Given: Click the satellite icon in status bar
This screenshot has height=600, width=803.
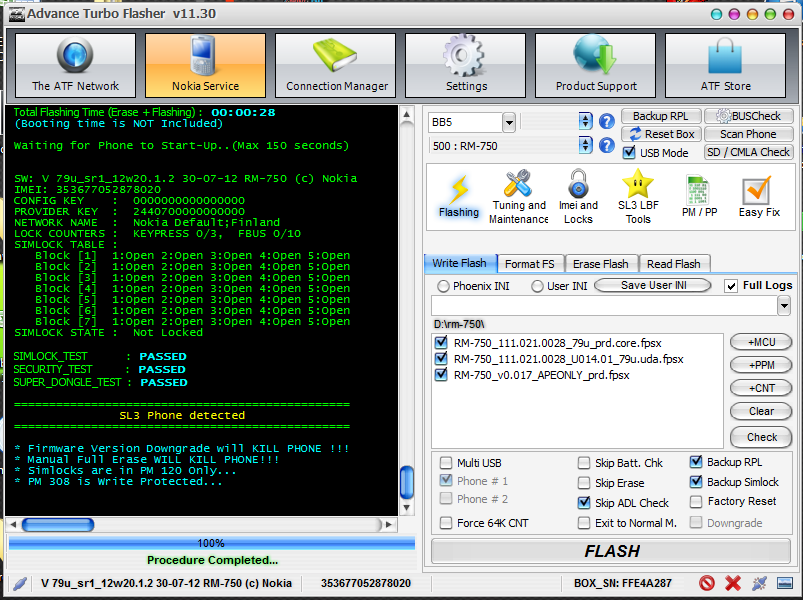Looking at the screenshot, I should (759, 583).
